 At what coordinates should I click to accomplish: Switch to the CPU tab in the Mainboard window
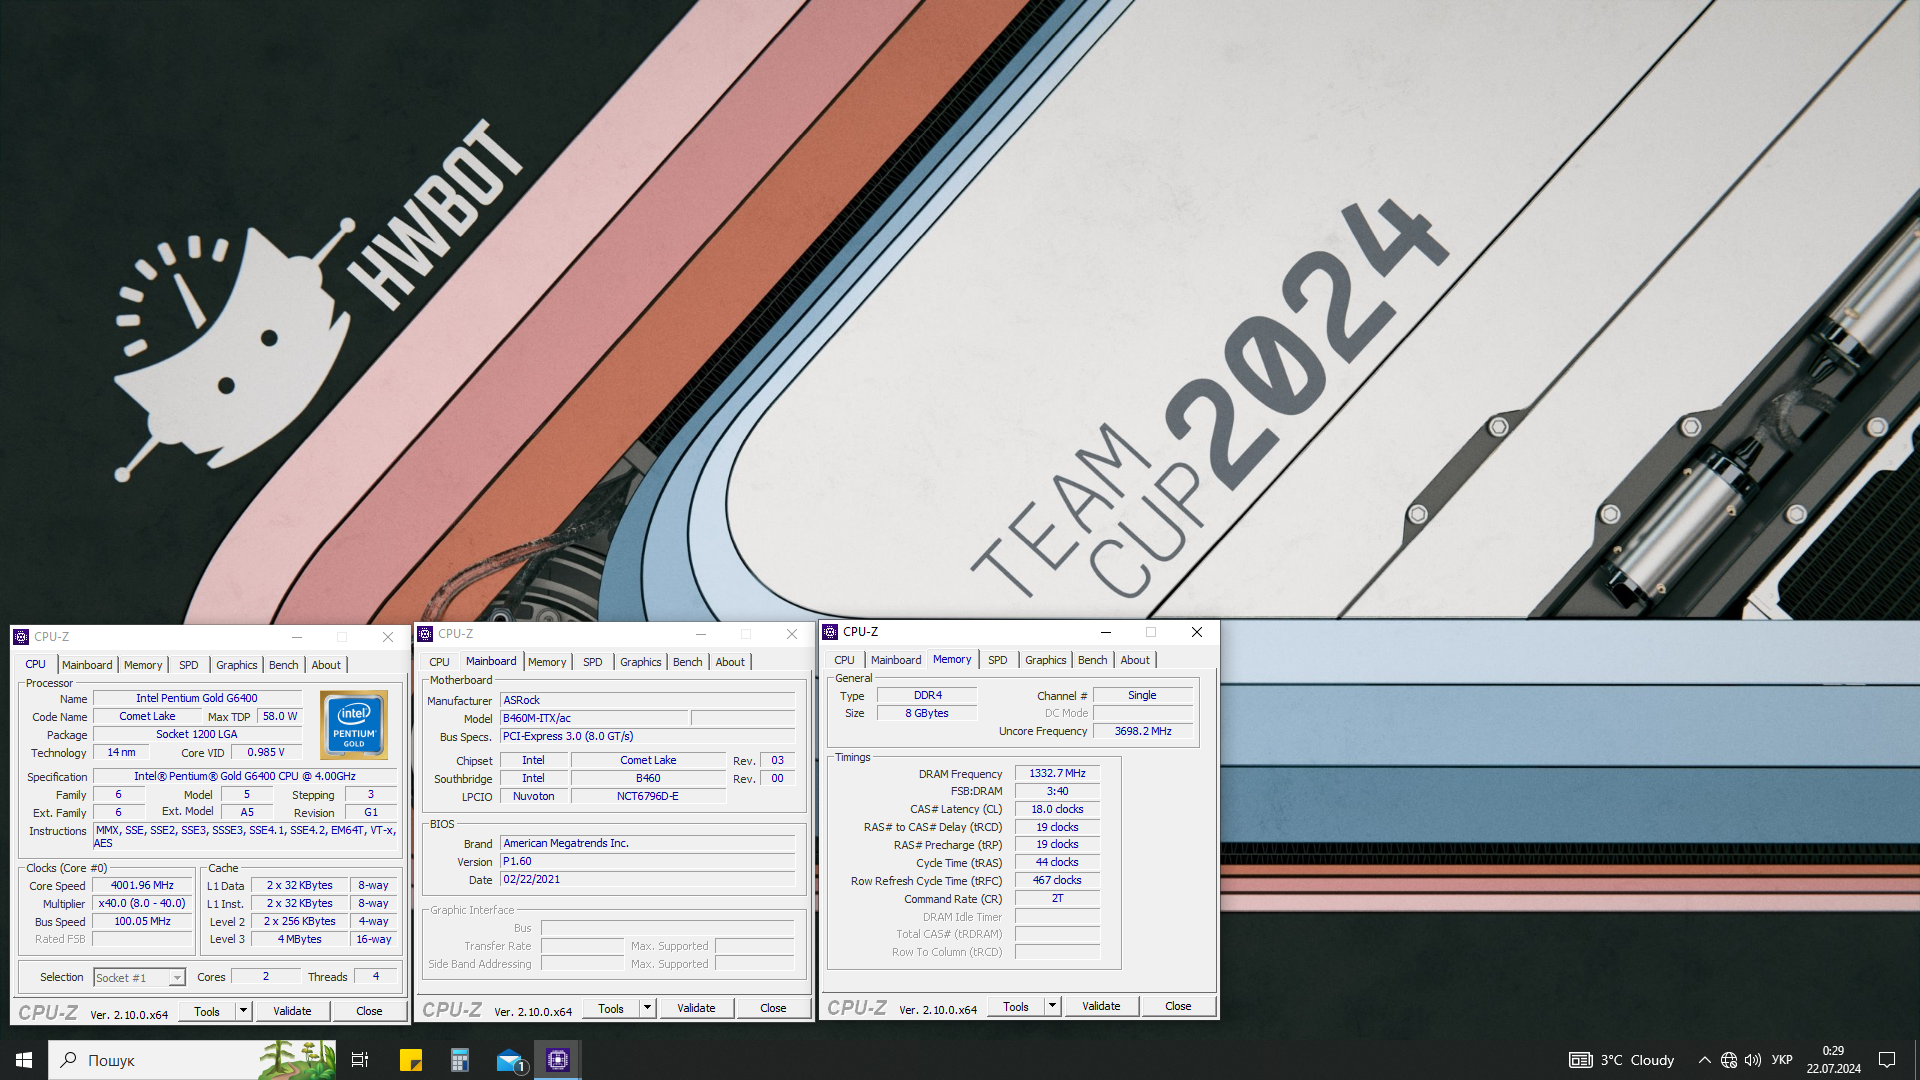439,662
